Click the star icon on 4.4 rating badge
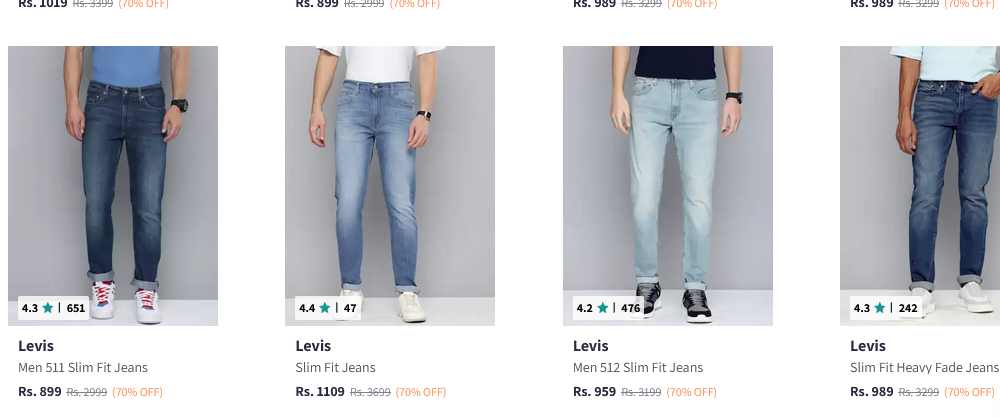This screenshot has height=418, width=1000. [x=325, y=308]
